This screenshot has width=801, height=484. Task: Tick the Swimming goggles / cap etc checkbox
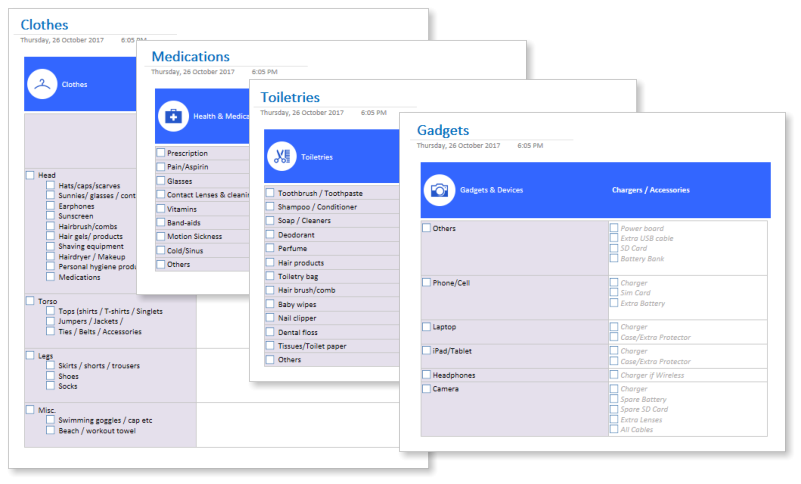[50, 420]
